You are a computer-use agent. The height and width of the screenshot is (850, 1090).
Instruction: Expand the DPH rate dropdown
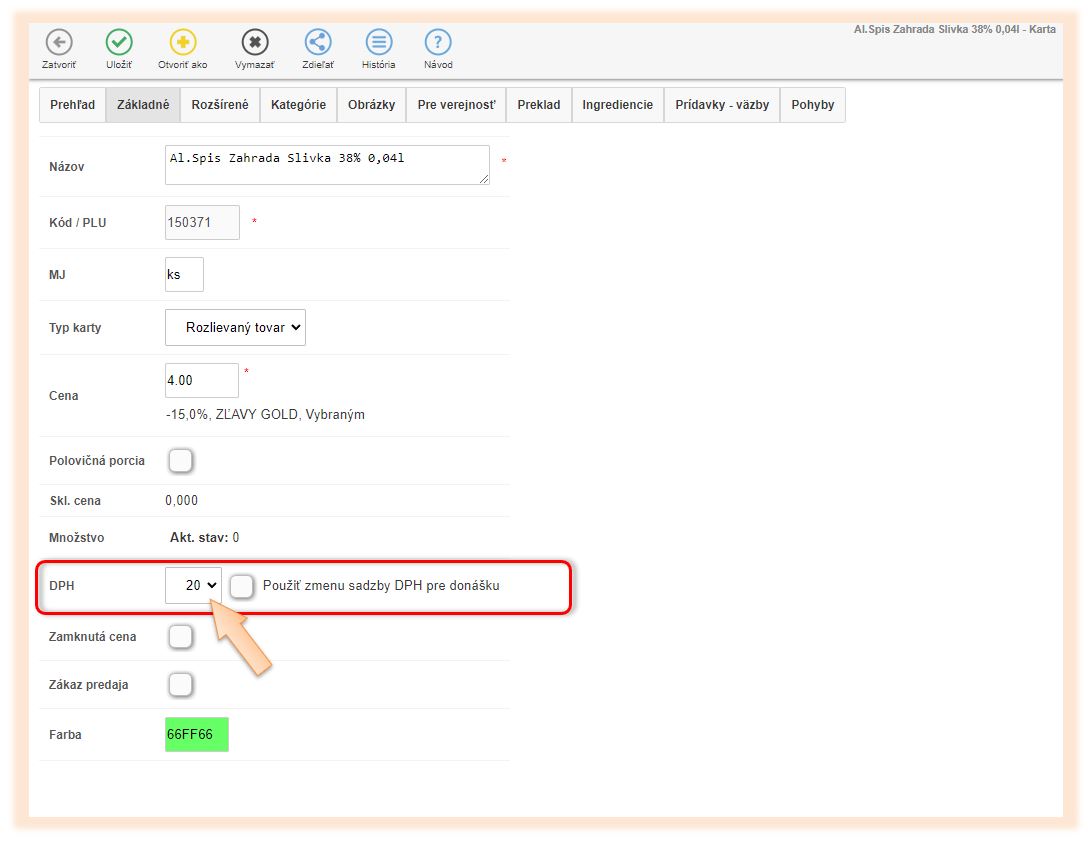[x=193, y=586]
